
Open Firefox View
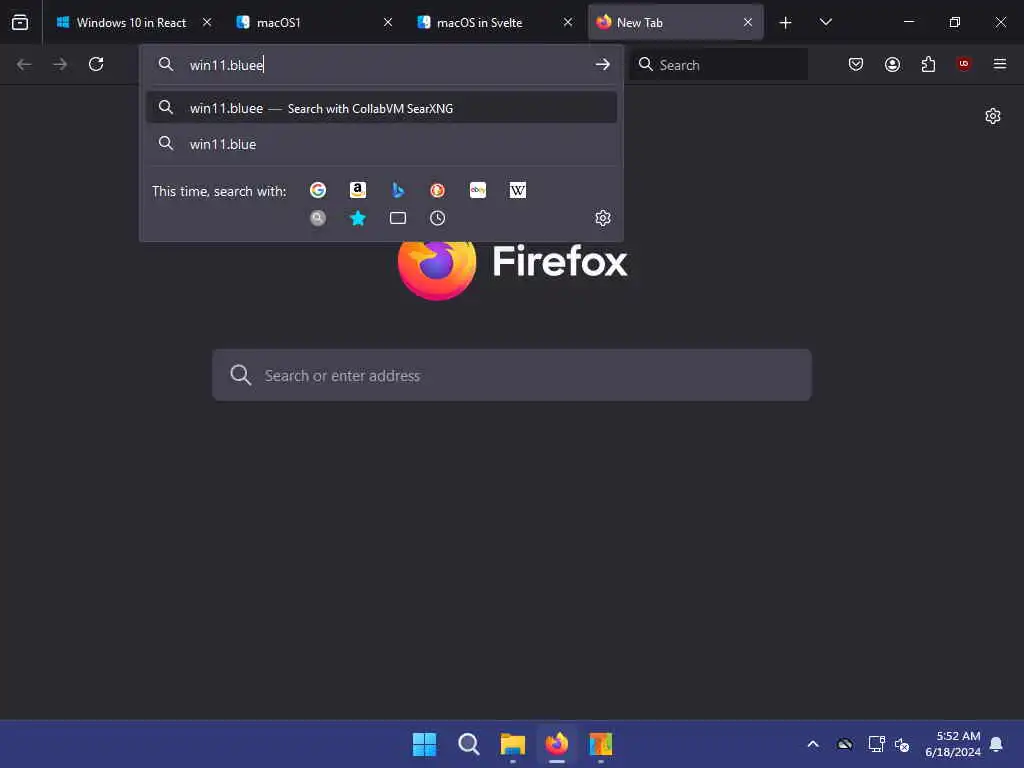point(20,22)
